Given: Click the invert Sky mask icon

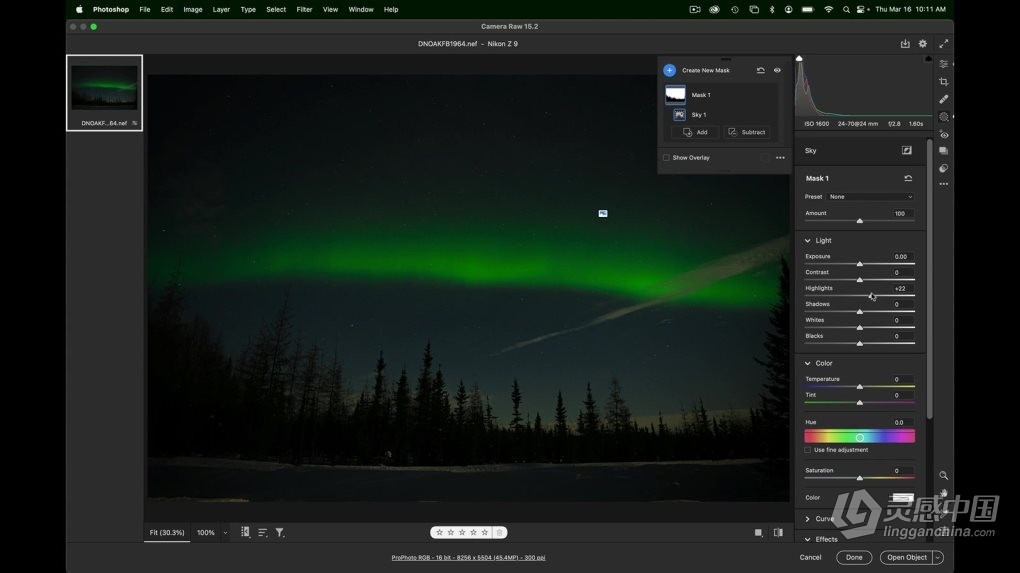Looking at the screenshot, I should pyautogui.click(x=906, y=150).
